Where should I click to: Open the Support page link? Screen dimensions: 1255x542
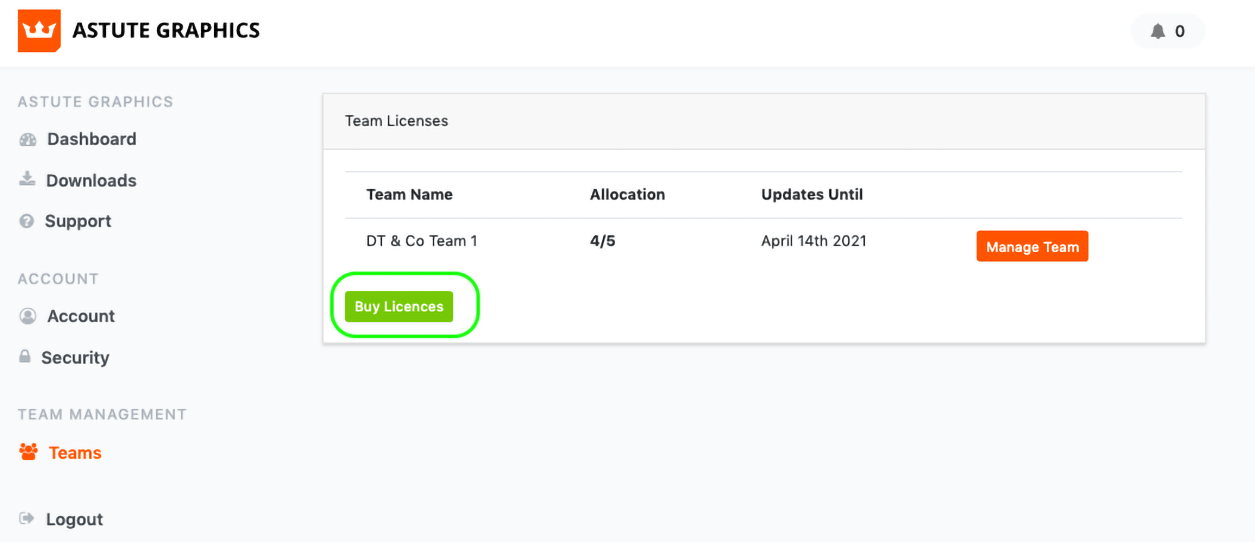coord(78,221)
